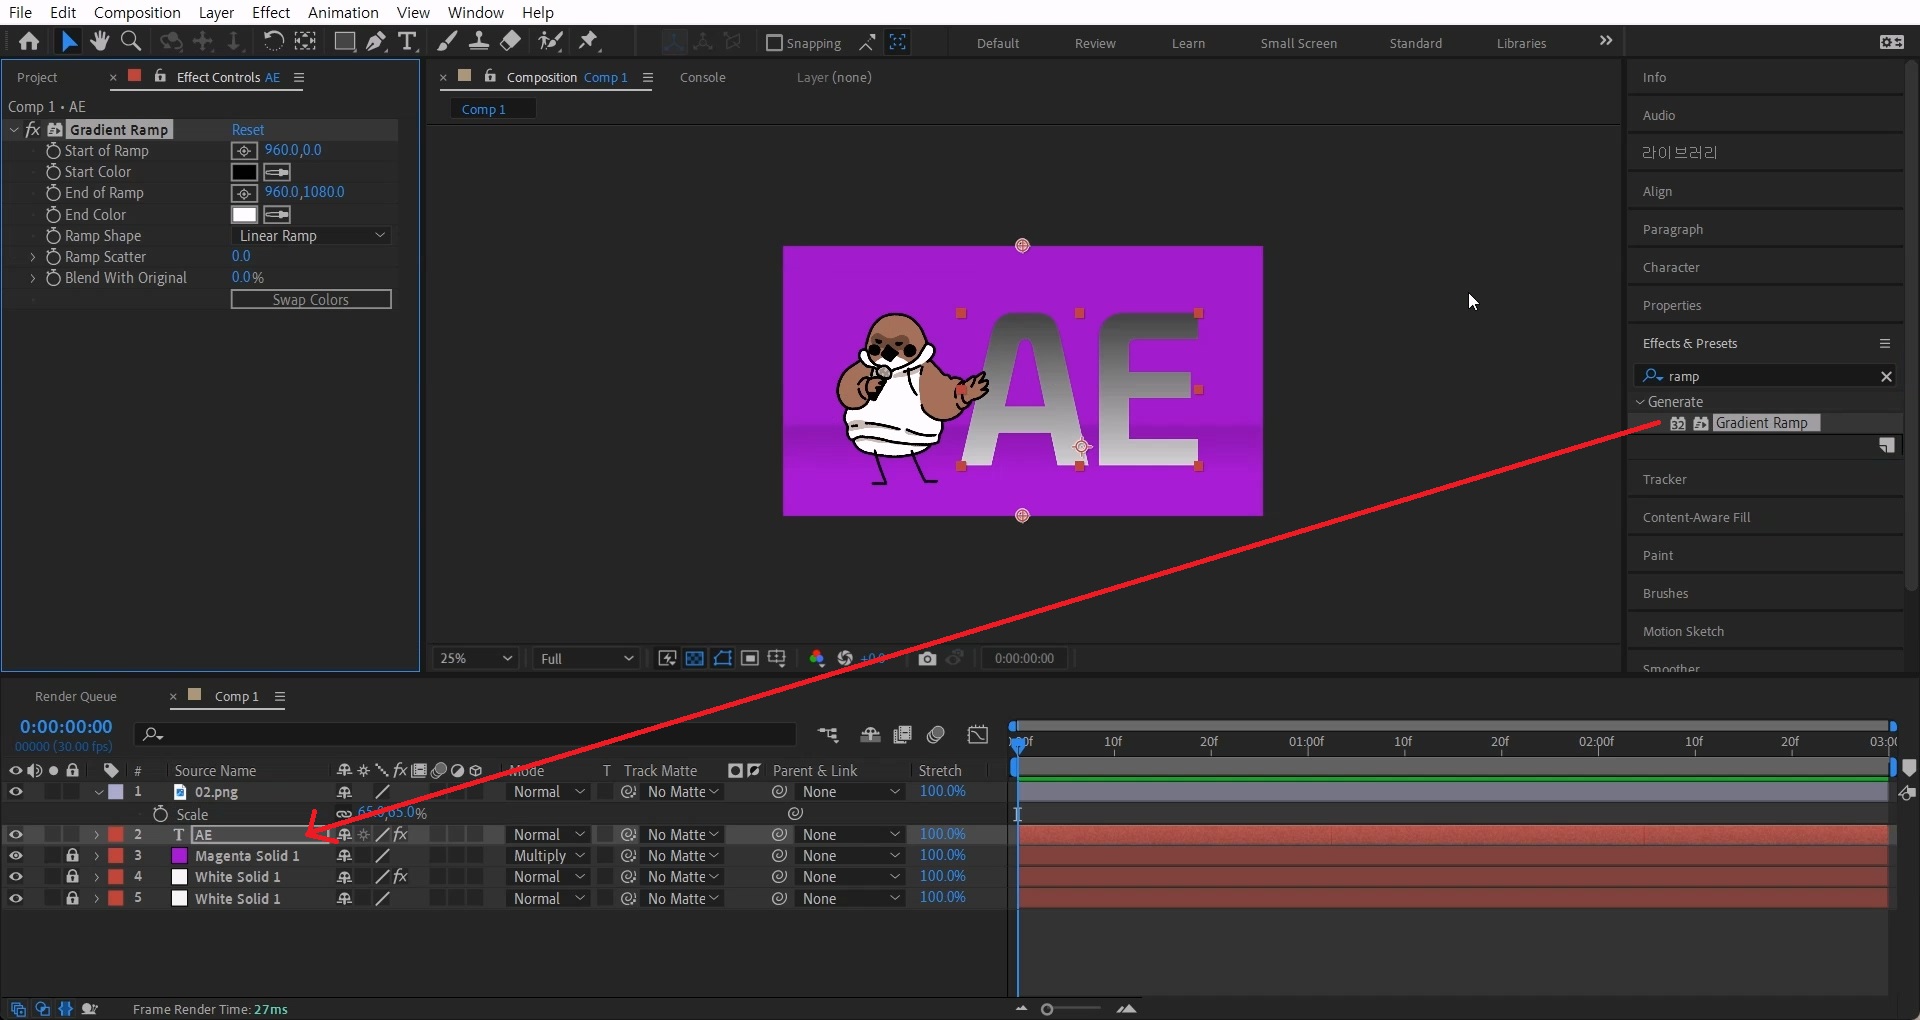Enable the Snapping checkbox

[774, 43]
